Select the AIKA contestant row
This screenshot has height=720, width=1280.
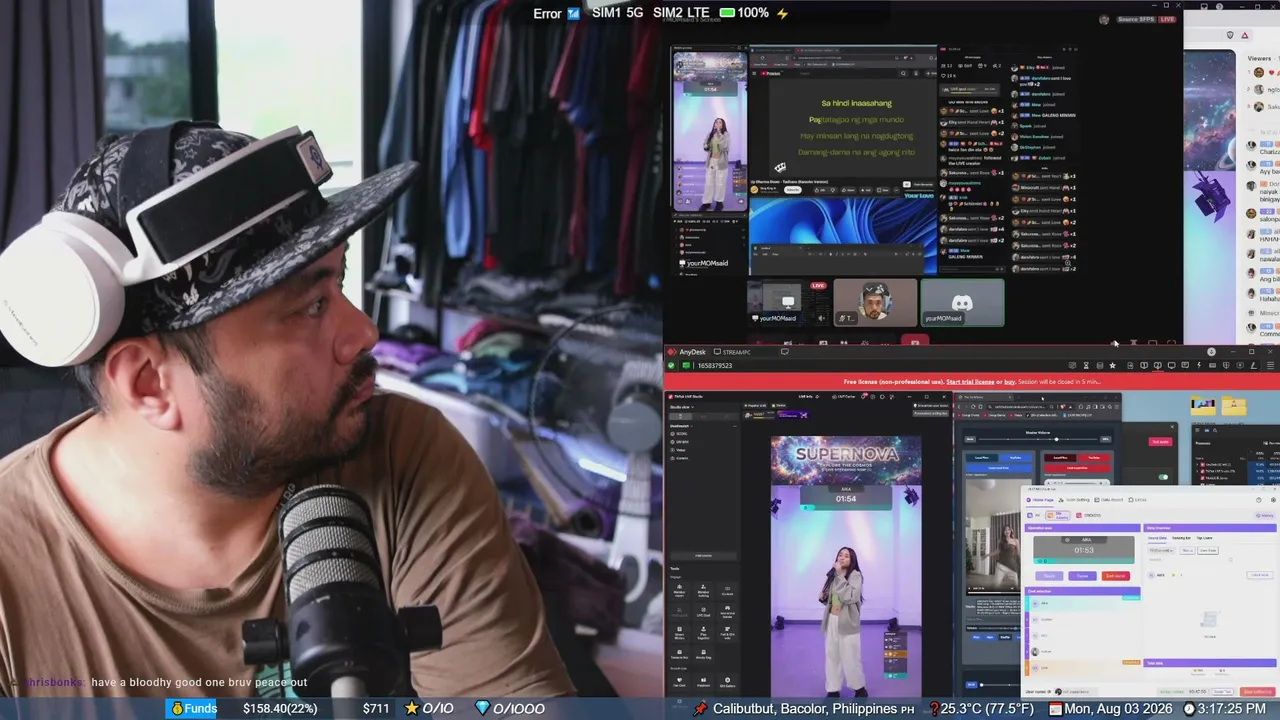click(x=1083, y=602)
